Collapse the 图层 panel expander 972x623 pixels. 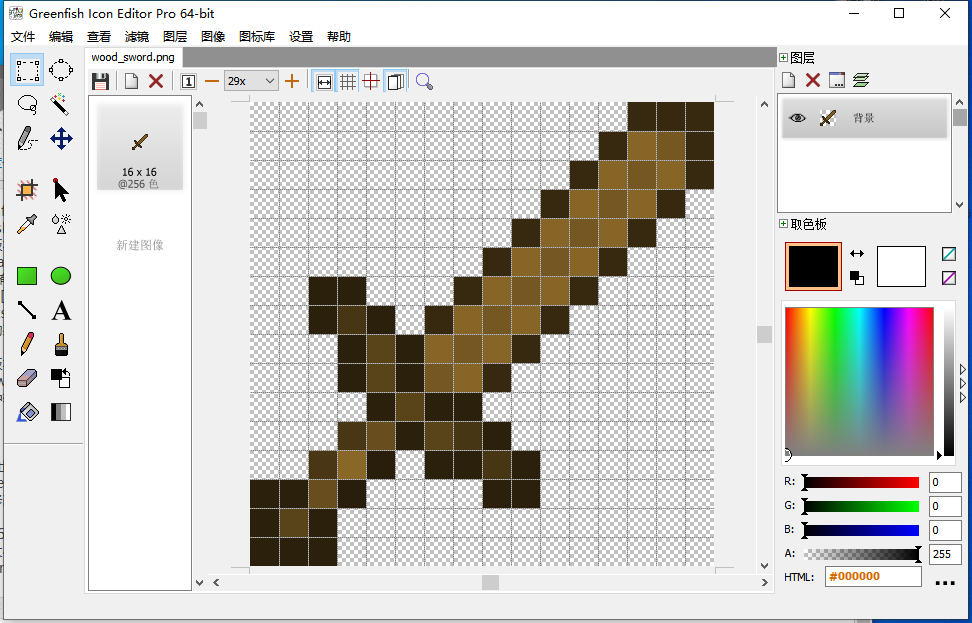pos(784,58)
